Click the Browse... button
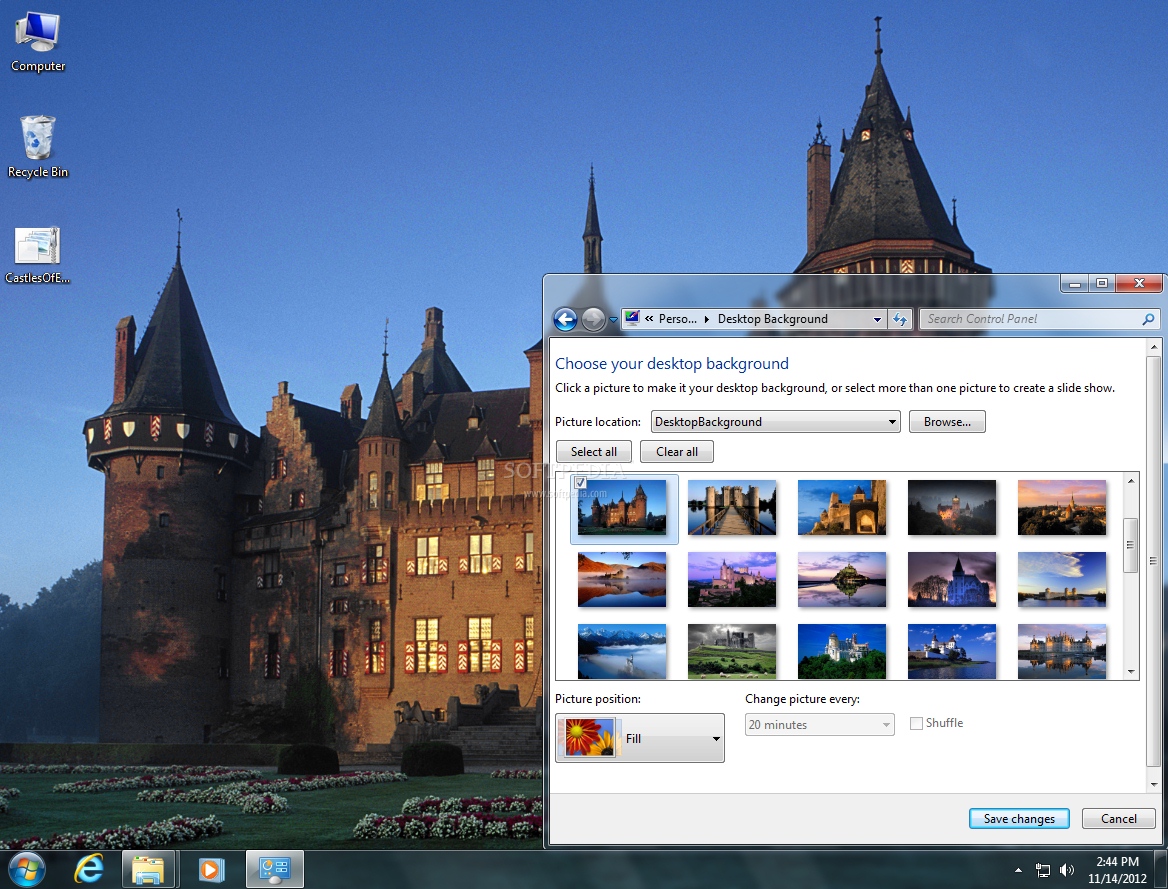 pos(947,422)
